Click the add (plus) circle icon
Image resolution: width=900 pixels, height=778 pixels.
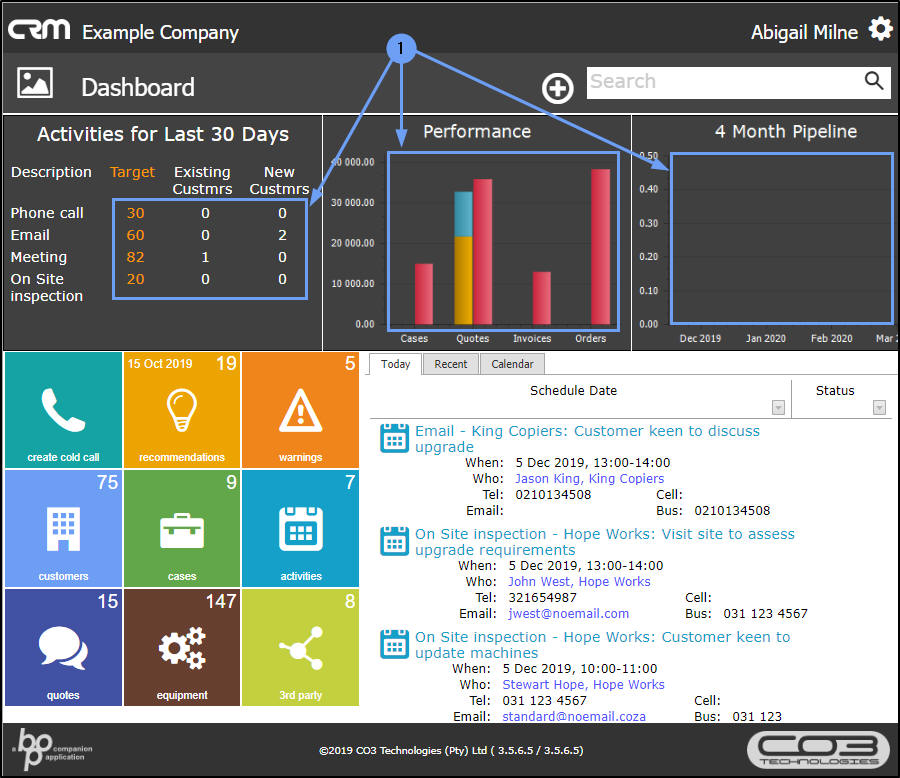point(557,88)
